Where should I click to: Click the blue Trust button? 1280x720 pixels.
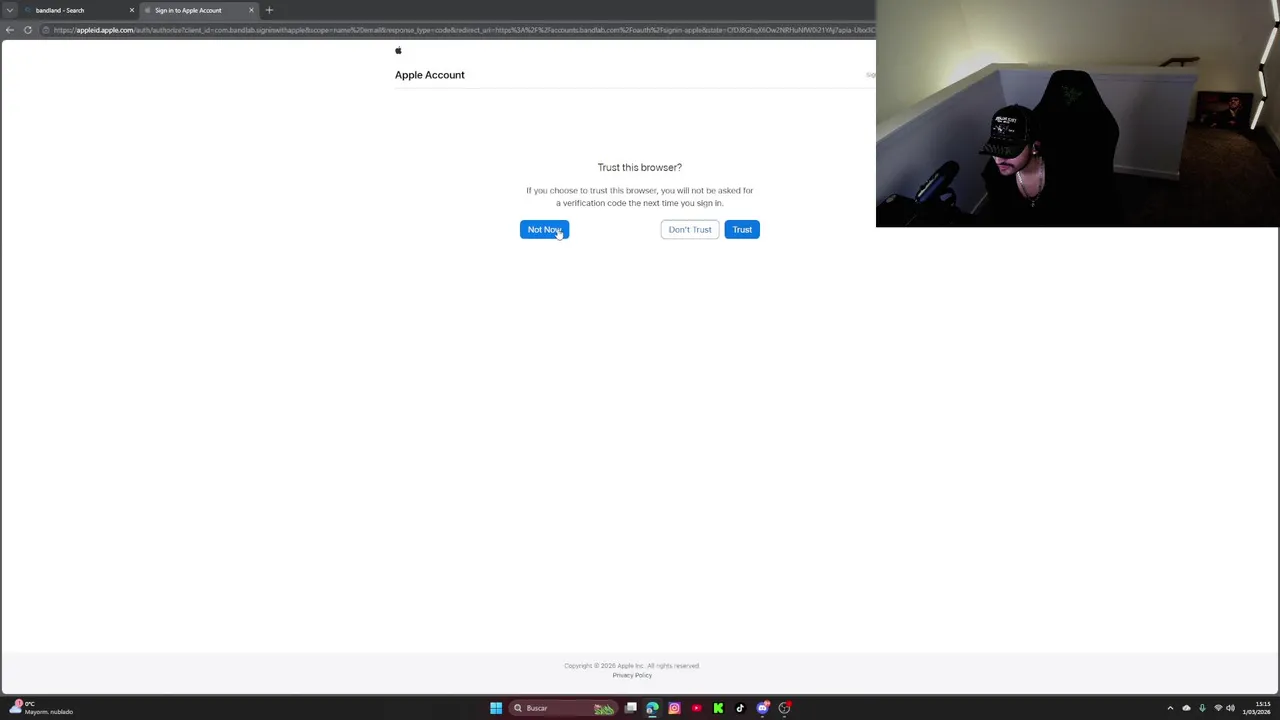(x=742, y=230)
